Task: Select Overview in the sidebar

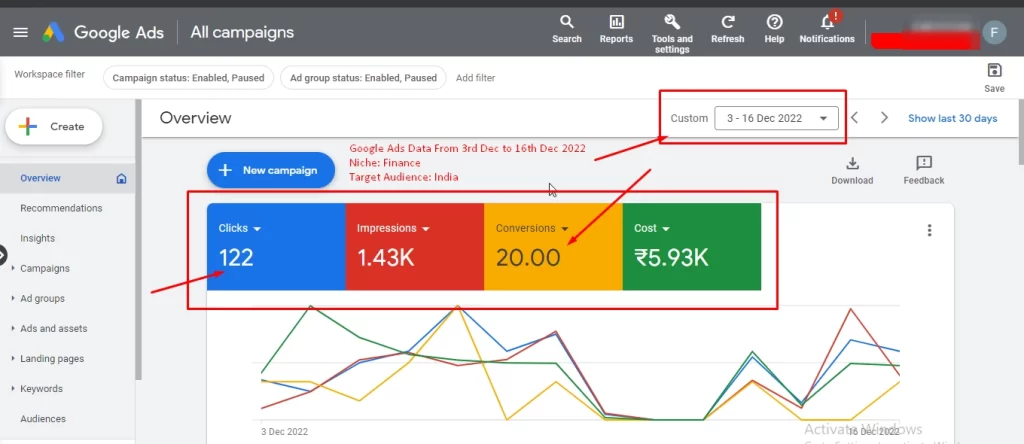Action: point(40,178)
